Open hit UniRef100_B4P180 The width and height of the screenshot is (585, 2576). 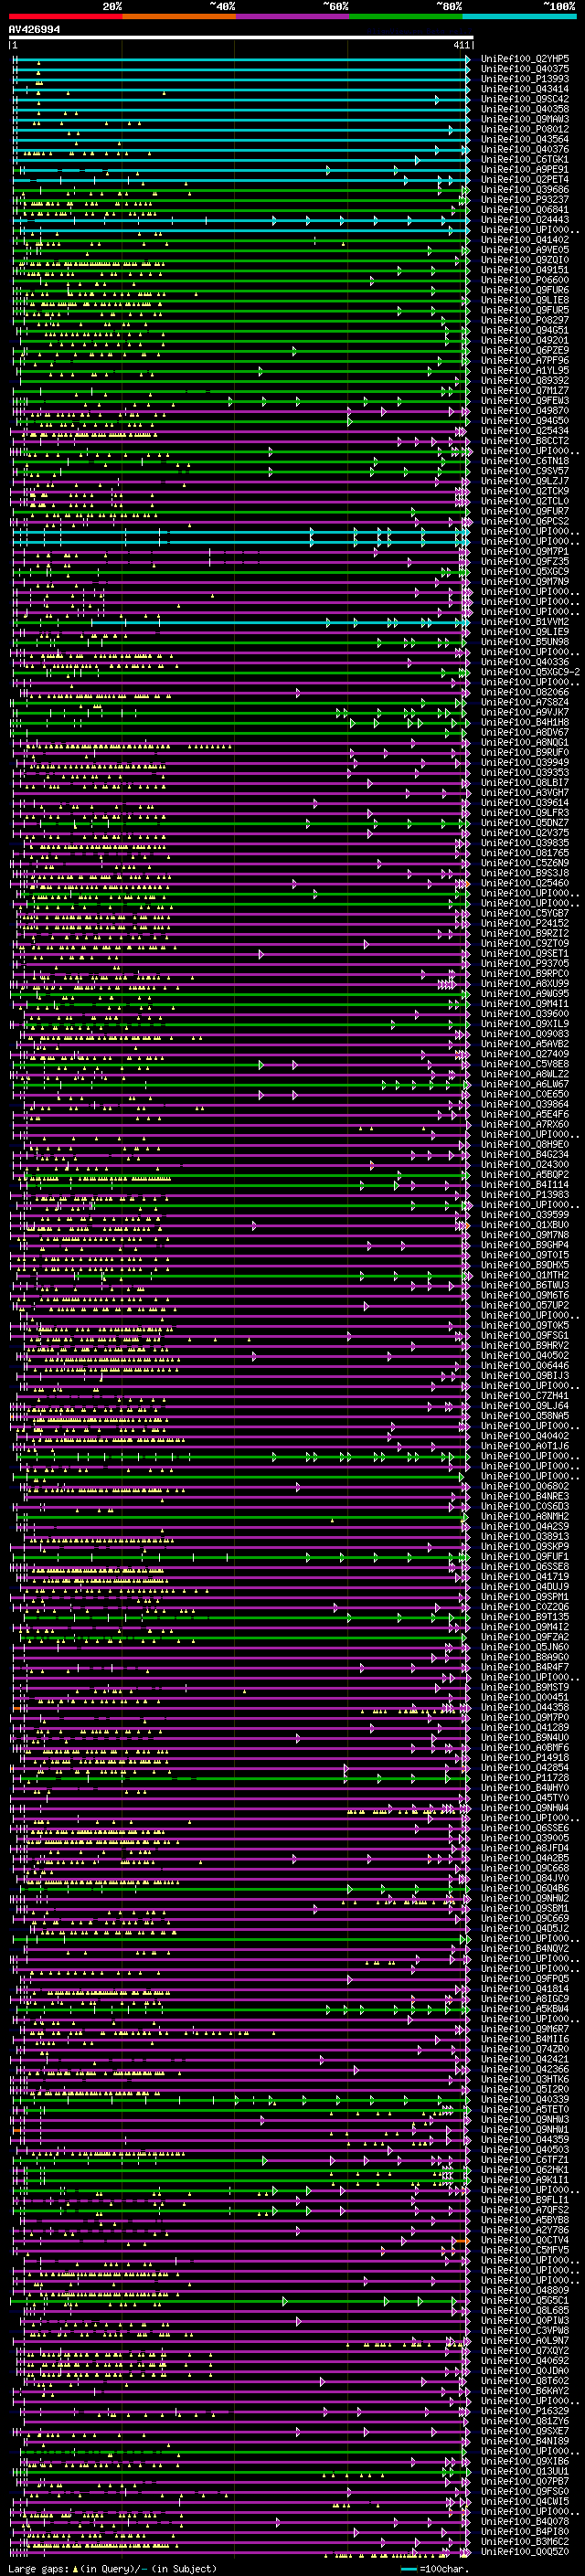tap(525, 2531)
